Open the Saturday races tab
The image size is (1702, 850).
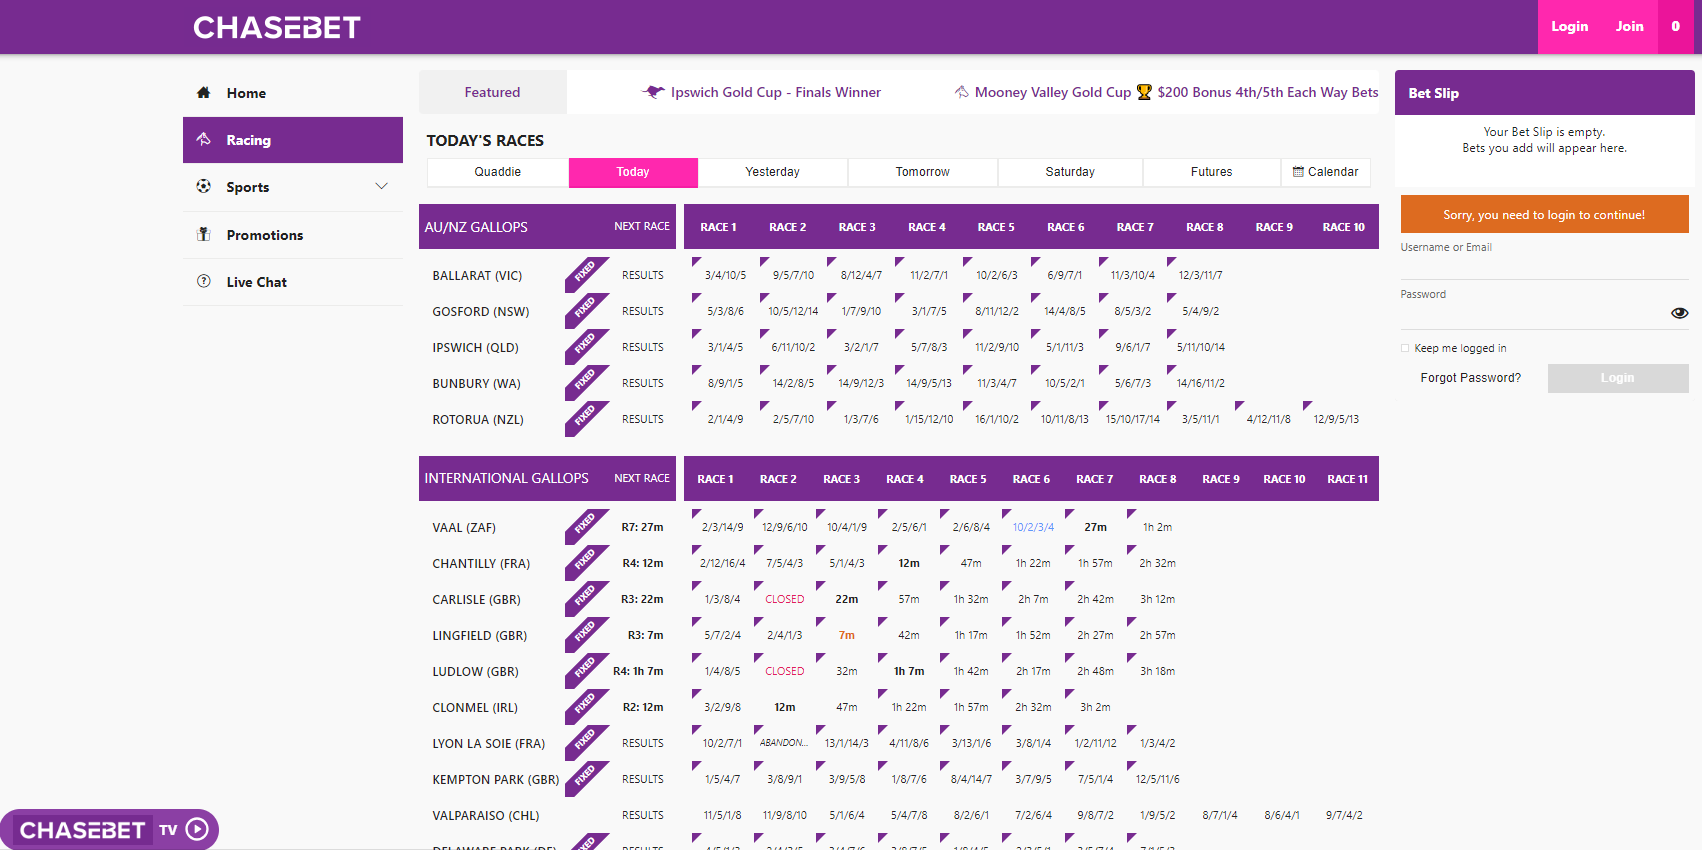(1070, 172)
